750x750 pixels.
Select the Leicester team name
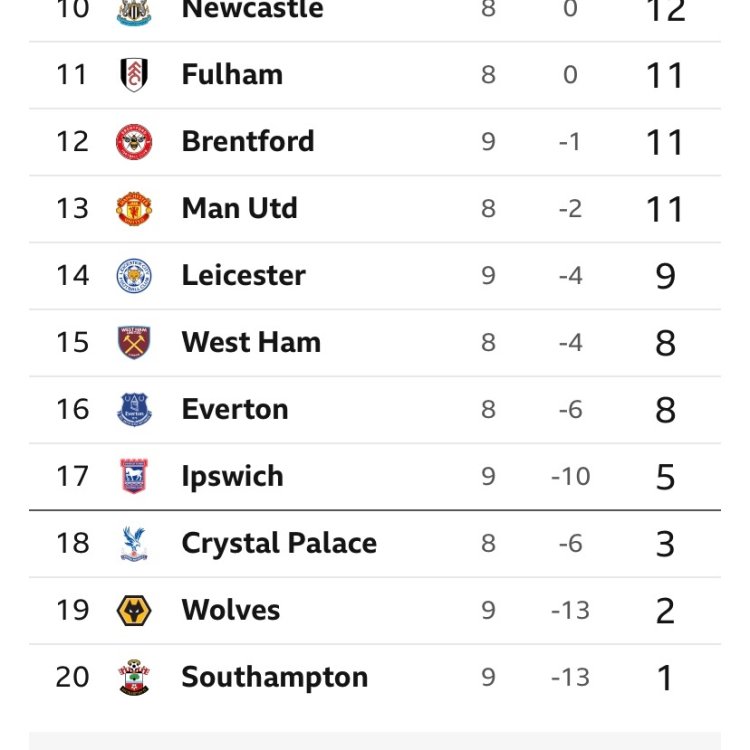tap(243, 276)
